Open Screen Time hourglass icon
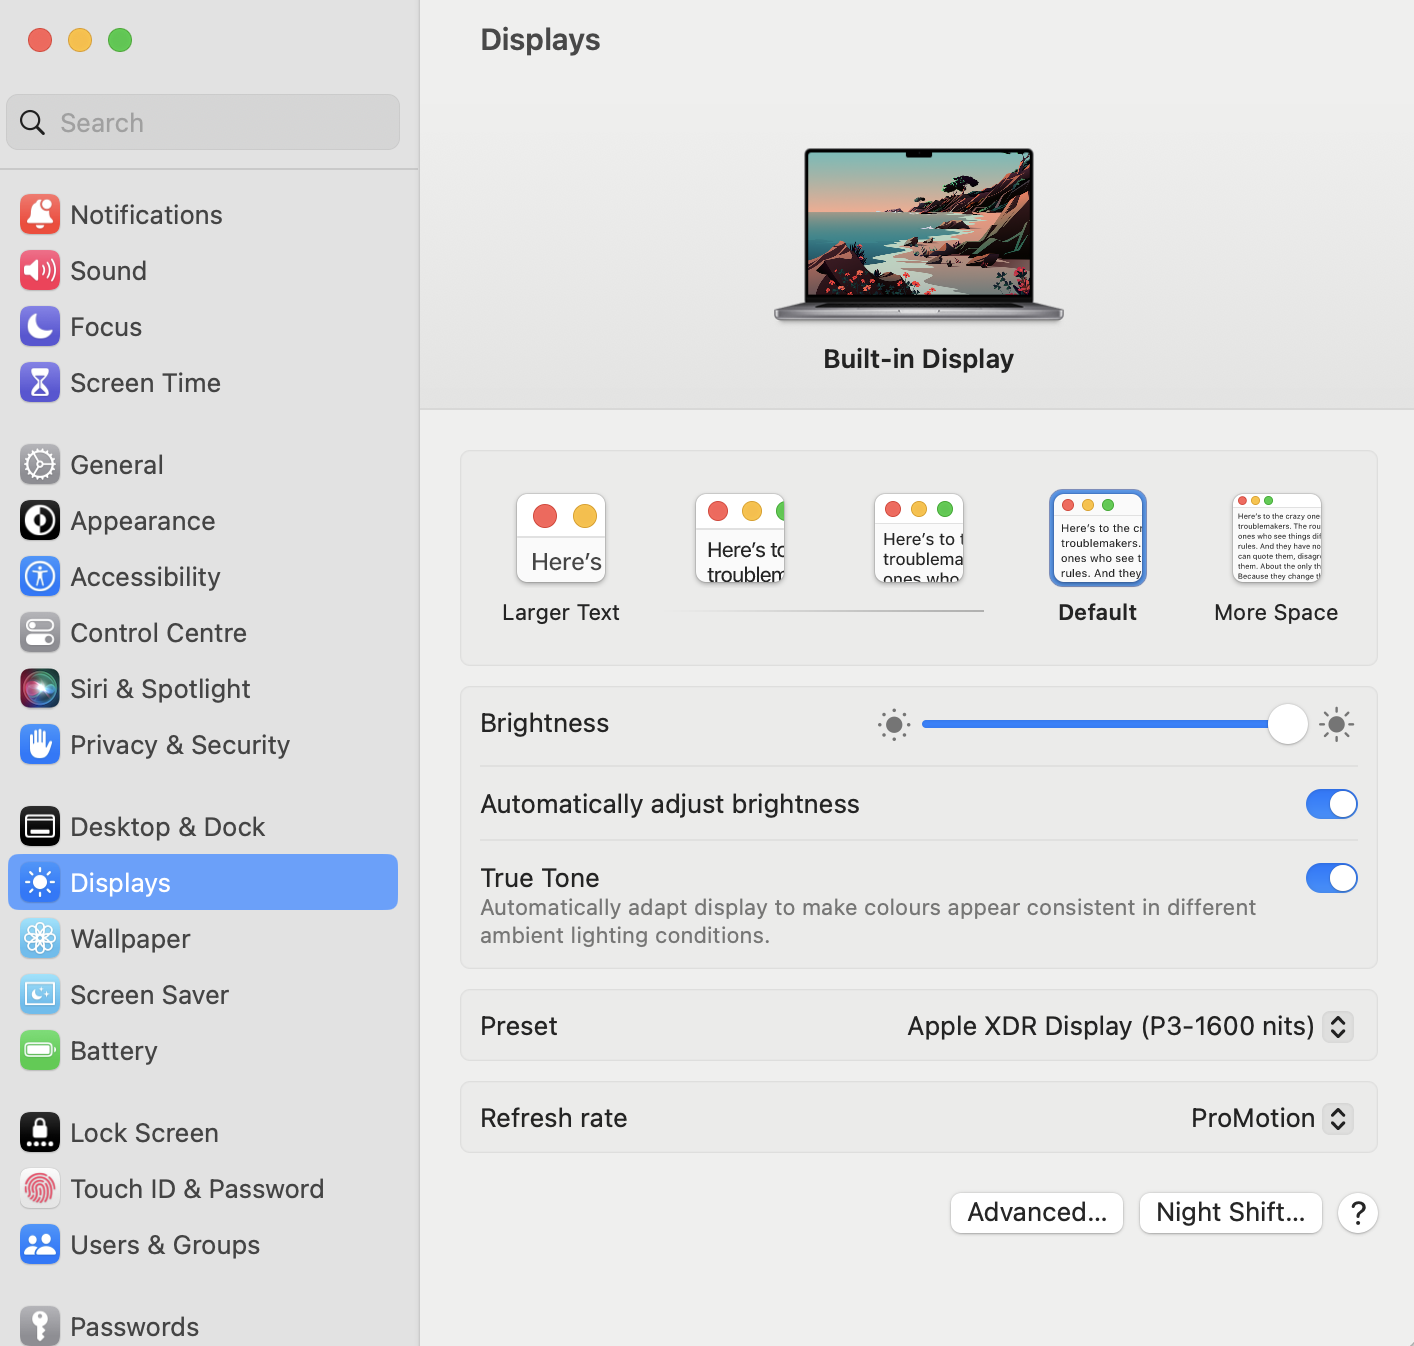The image size is (1414, 1346). (x=40, y=383)
